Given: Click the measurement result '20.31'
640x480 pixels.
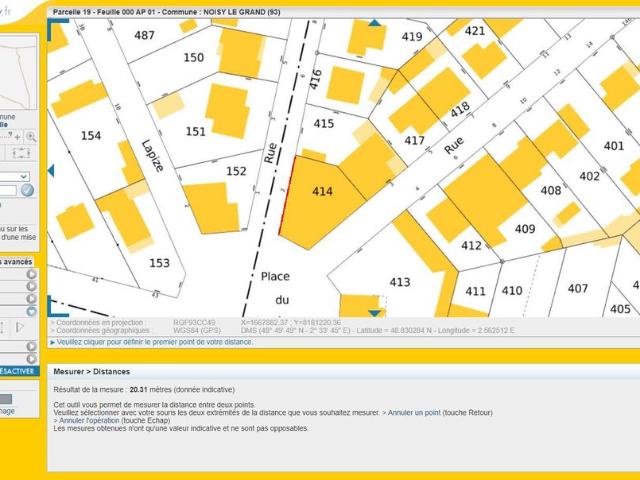Looking at the screenshot, I should click(138, 390).
